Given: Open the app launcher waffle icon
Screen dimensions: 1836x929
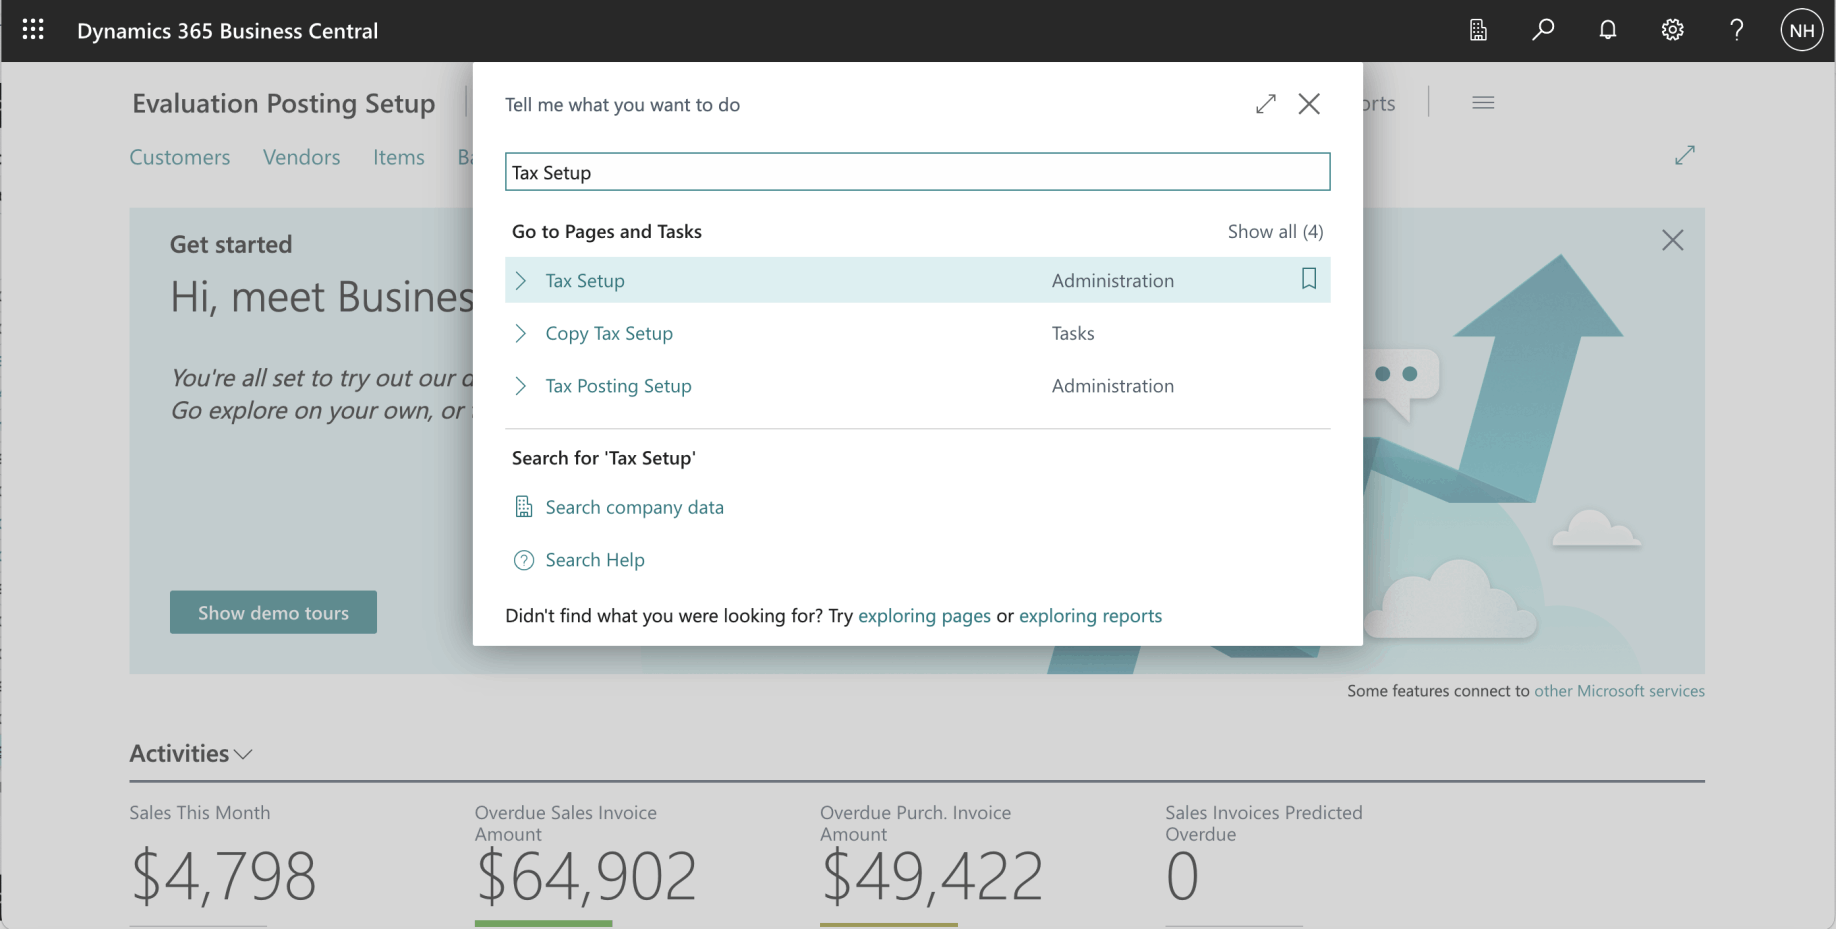Looking at the screenshot, I should click(33, 30).
